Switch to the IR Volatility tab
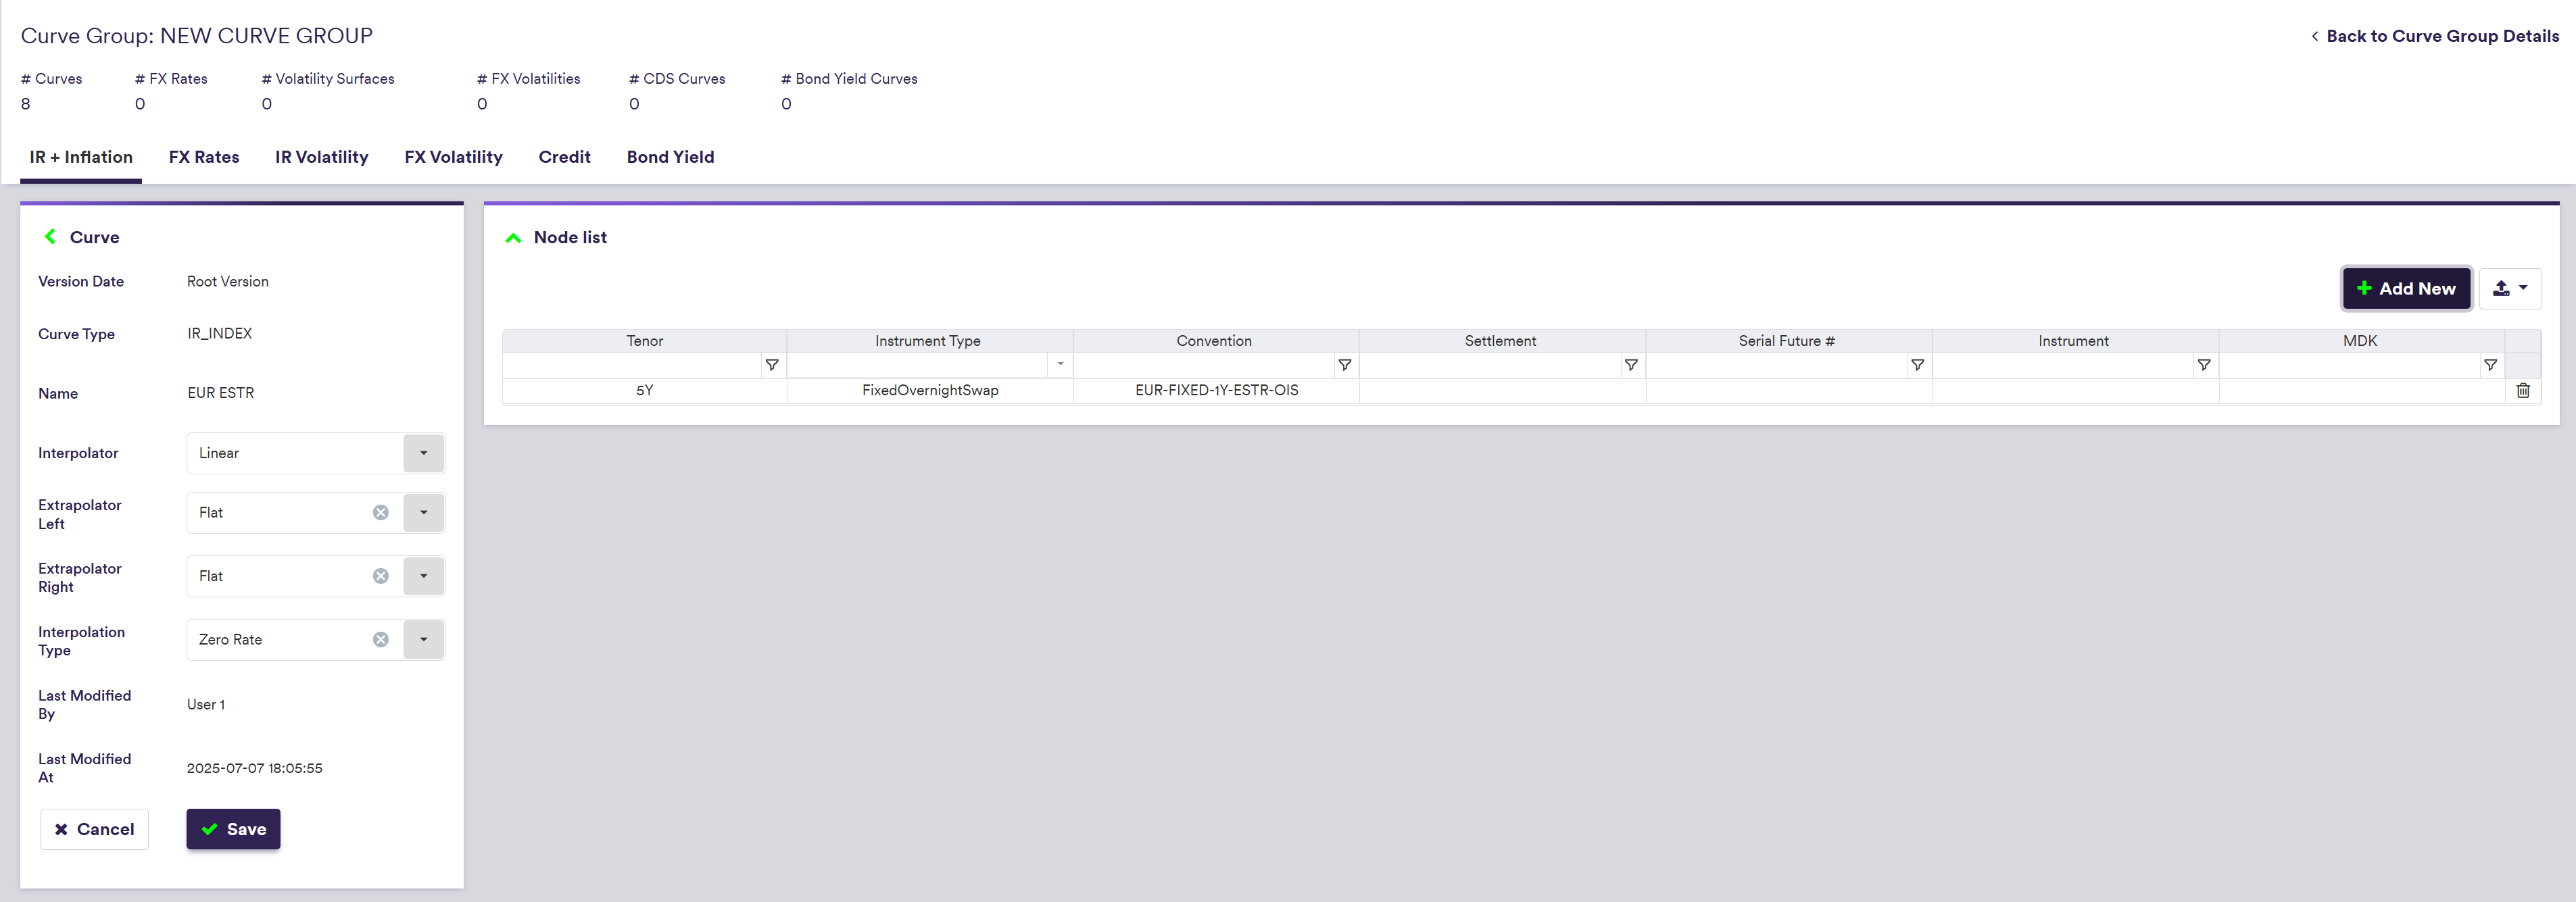The width and height of the screenshot is (2576, 902). (321, 157)
